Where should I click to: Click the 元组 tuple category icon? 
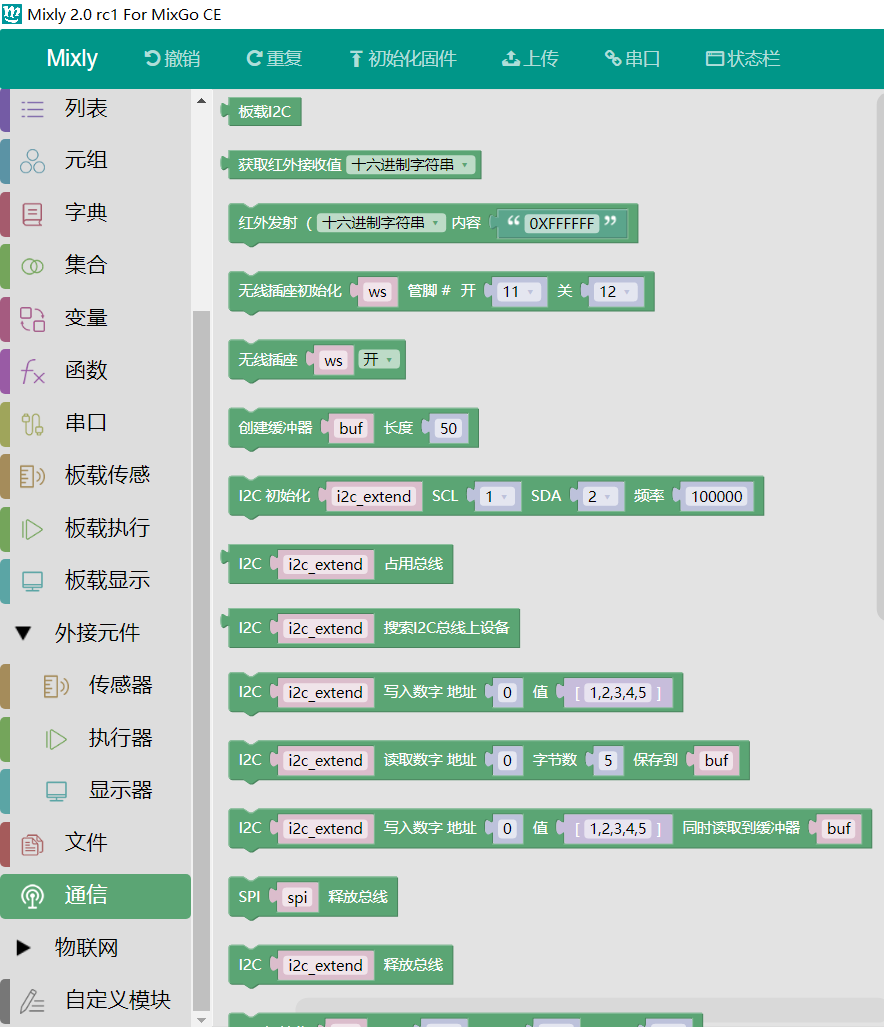[32, 161]
